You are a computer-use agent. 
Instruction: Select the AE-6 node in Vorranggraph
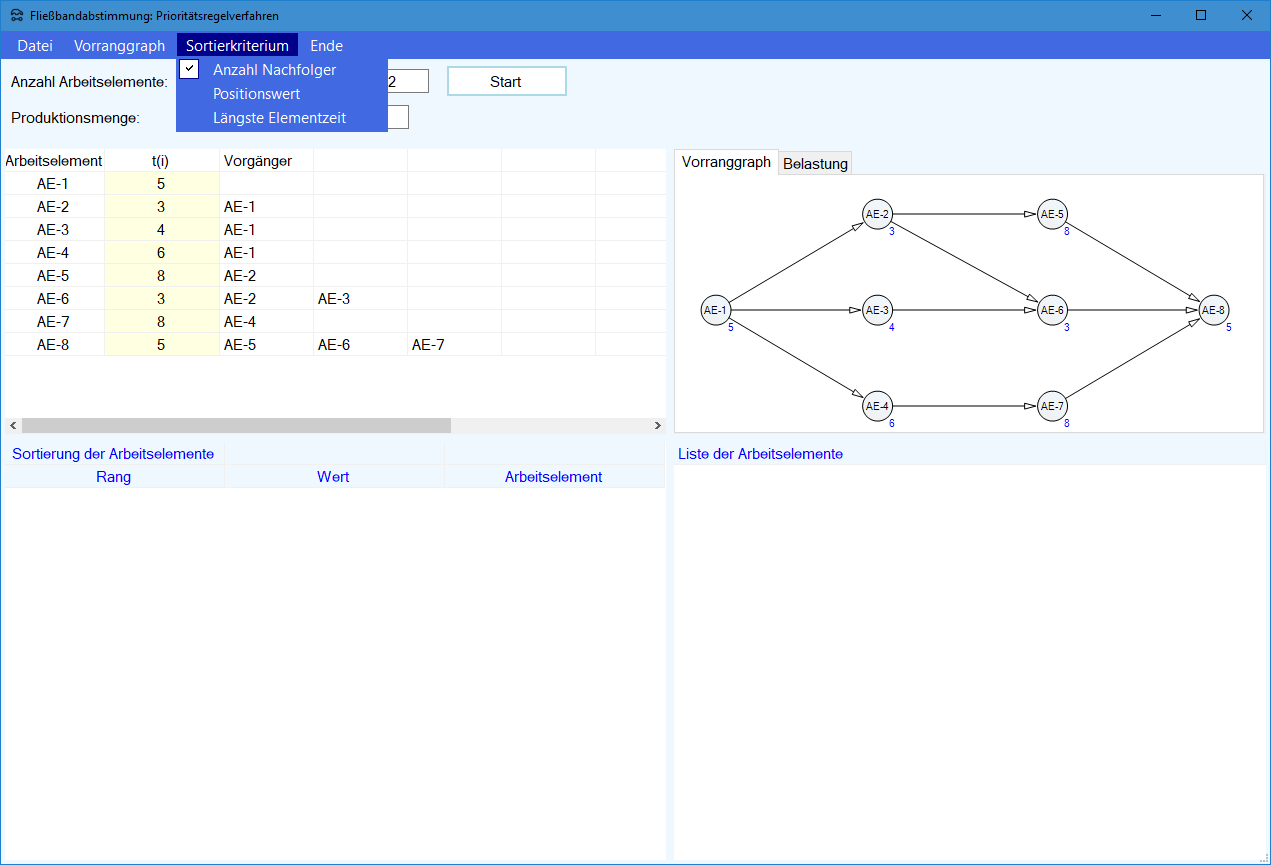pos(1052,311)
